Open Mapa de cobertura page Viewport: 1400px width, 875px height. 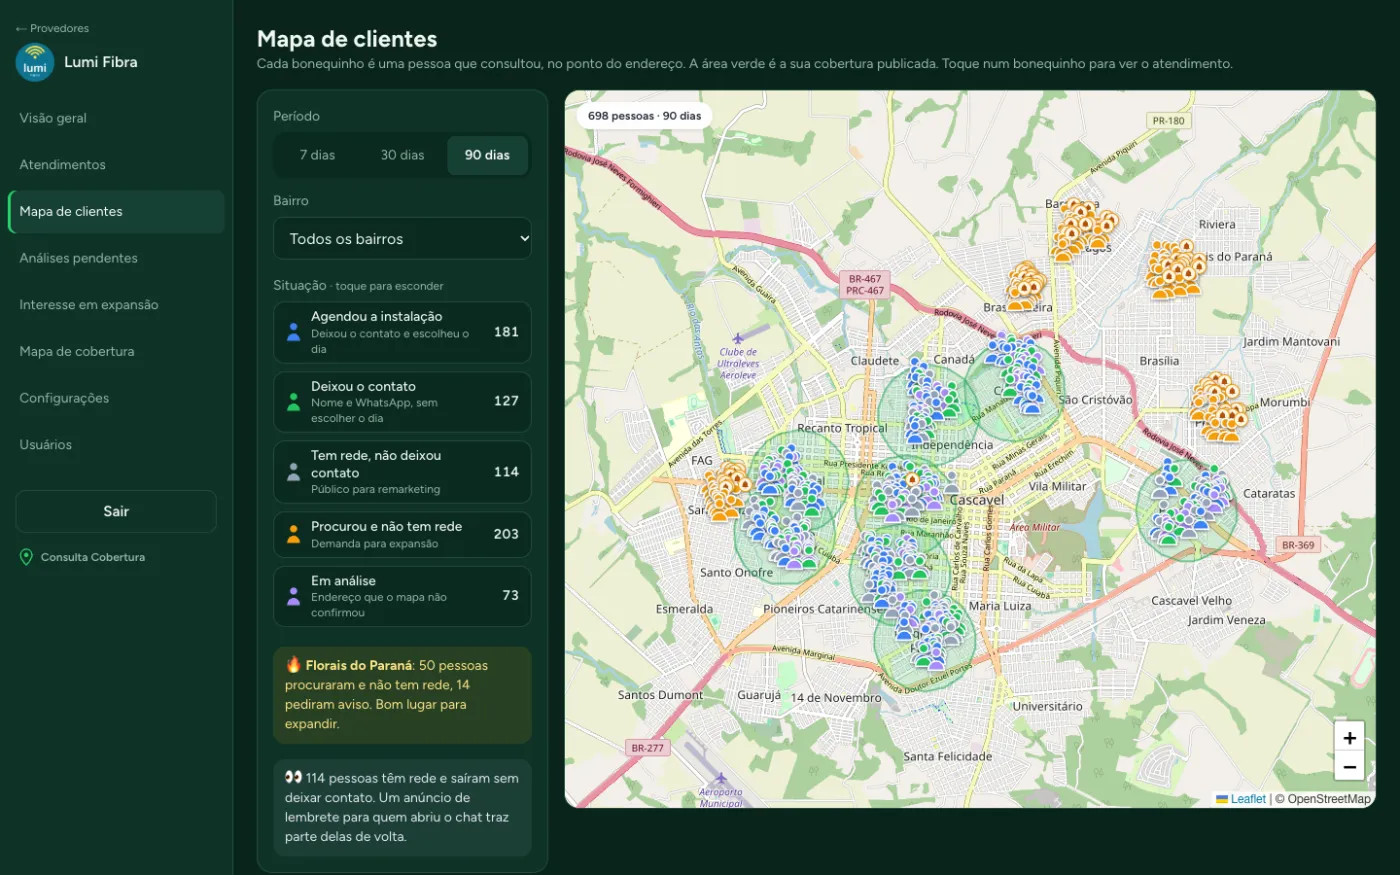(116, 352)
